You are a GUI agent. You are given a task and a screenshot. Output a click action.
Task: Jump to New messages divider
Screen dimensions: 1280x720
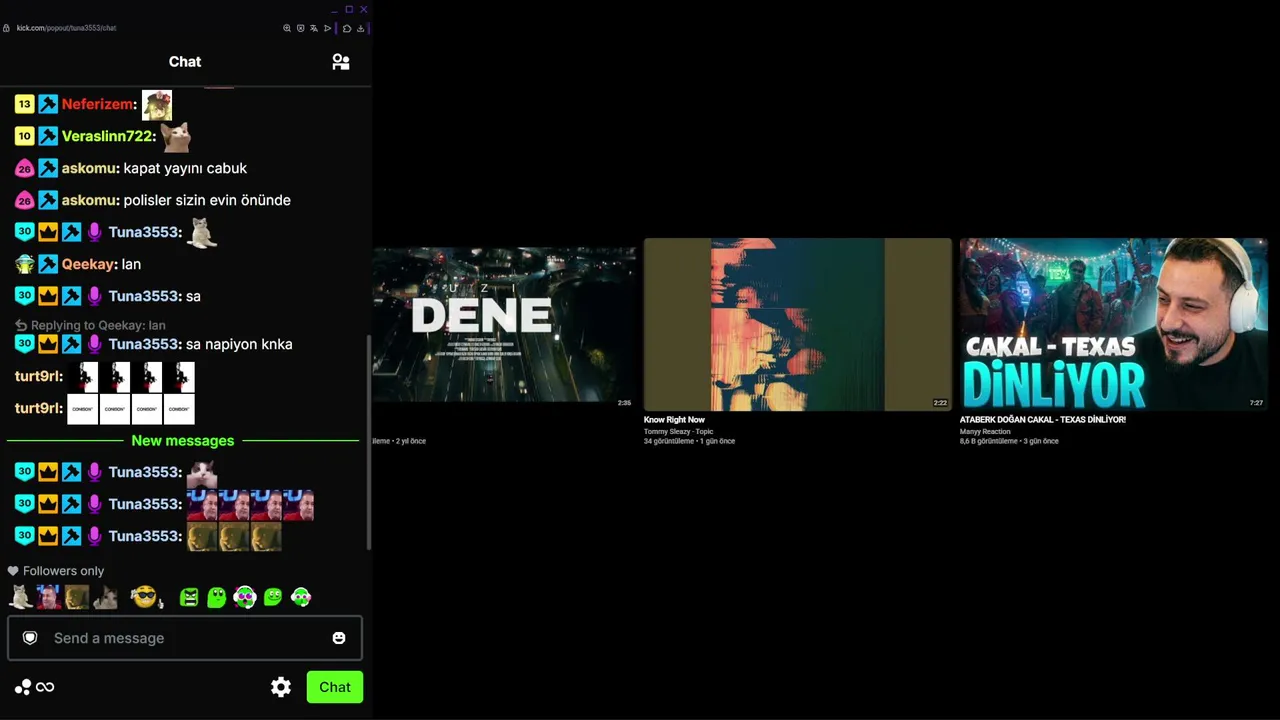pyautogui.click(x=183, y=441)
